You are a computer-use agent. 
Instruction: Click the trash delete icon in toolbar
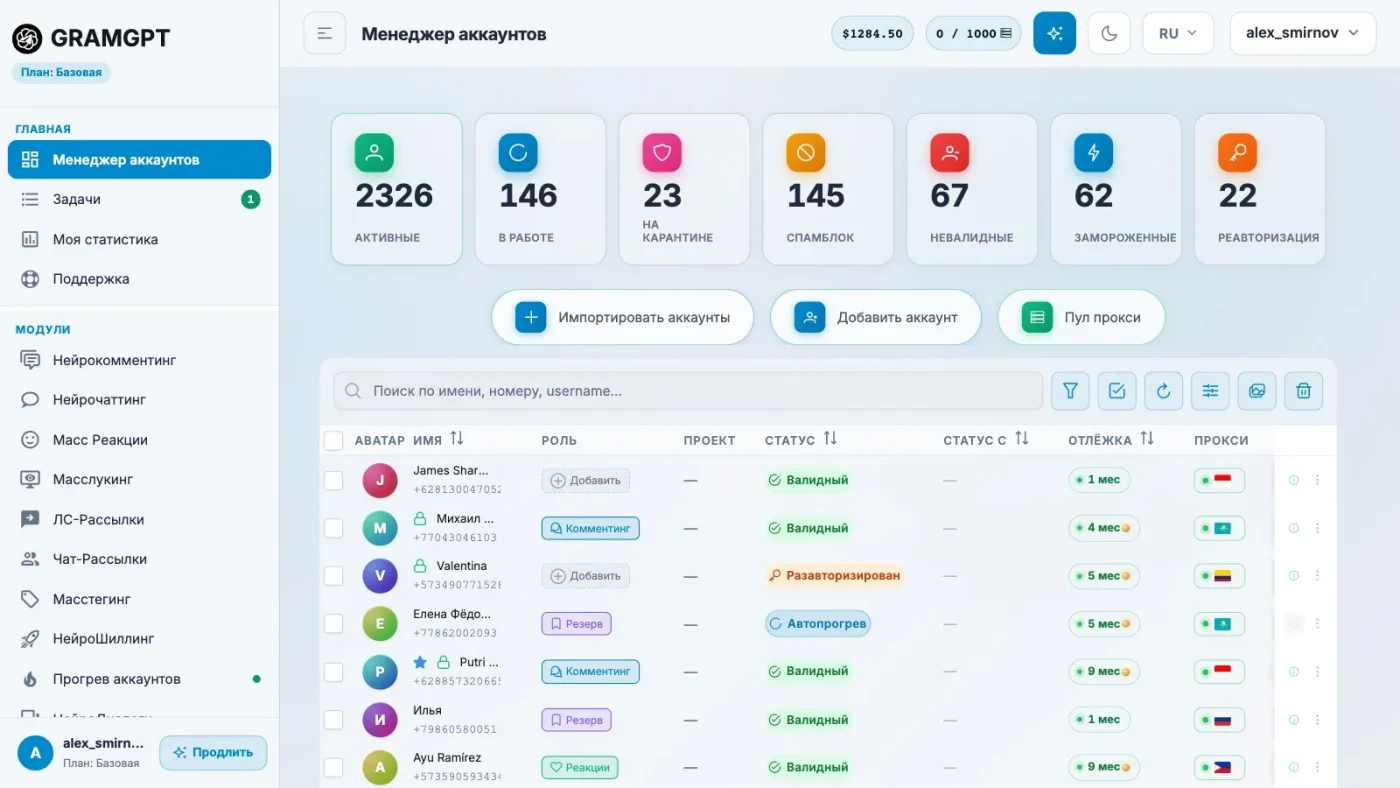click(1303, 391)
